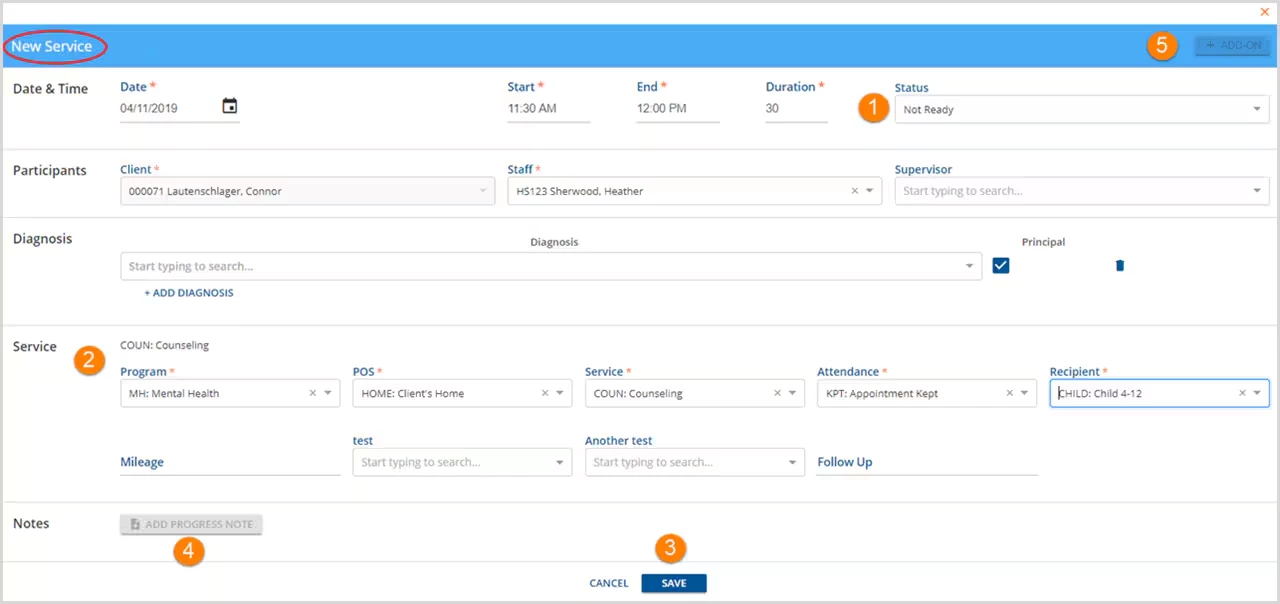The width and height of the screenshot is (1280, 604).
Task: Open the Attendance dropdown arrow
Action: [1024, 393]
